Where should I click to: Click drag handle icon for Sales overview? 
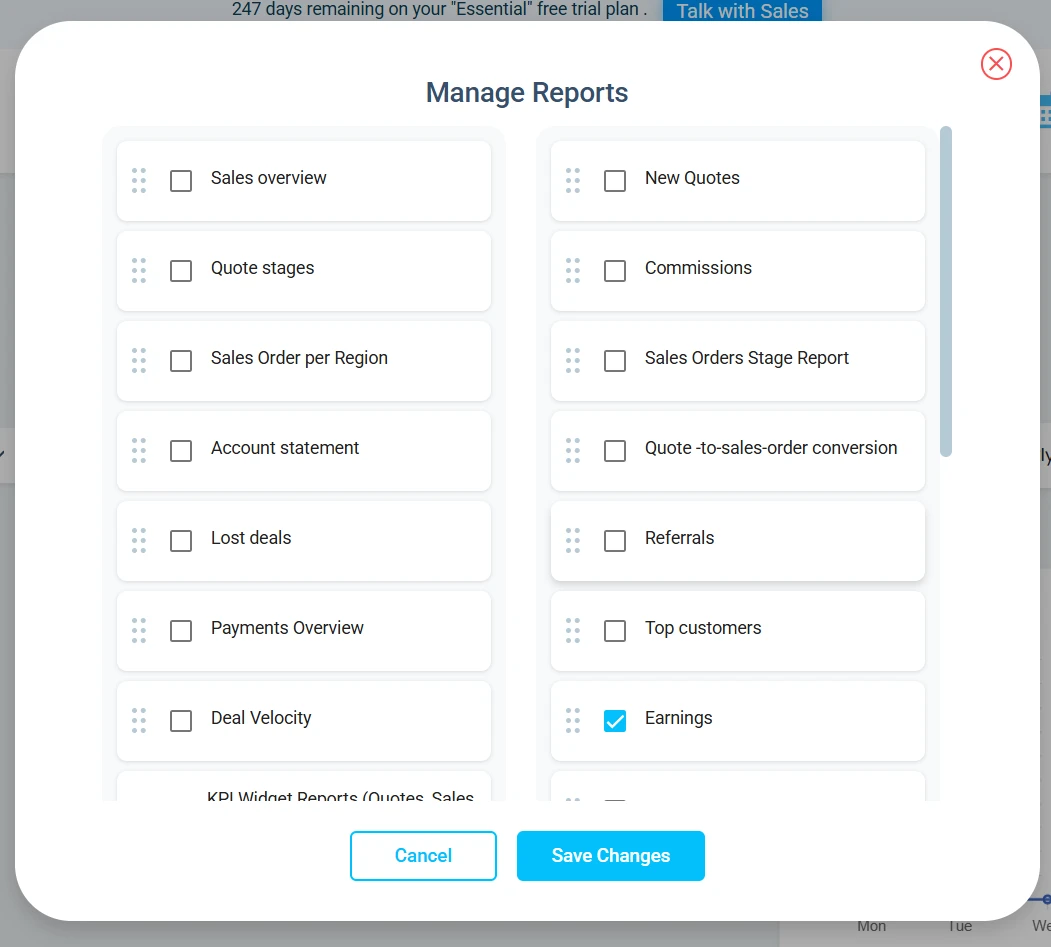click(139, 180)
